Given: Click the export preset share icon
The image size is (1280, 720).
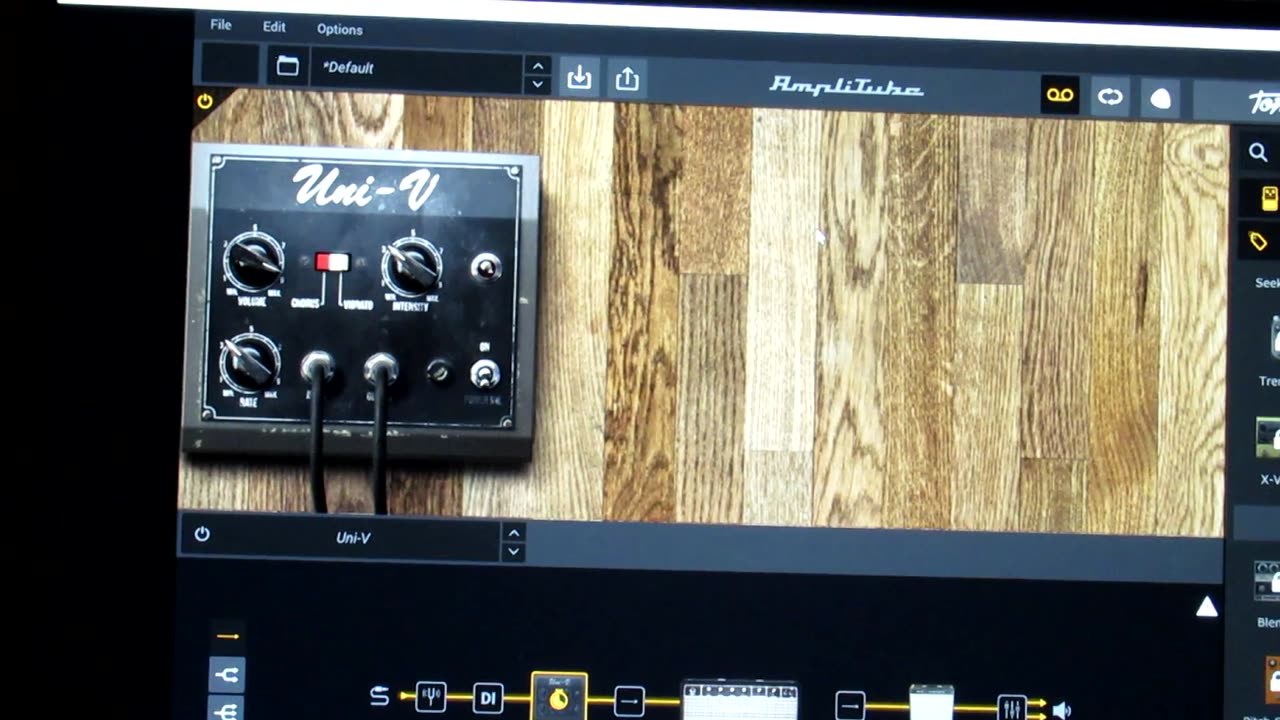Looking at the screenshot, I should (627, 79).
